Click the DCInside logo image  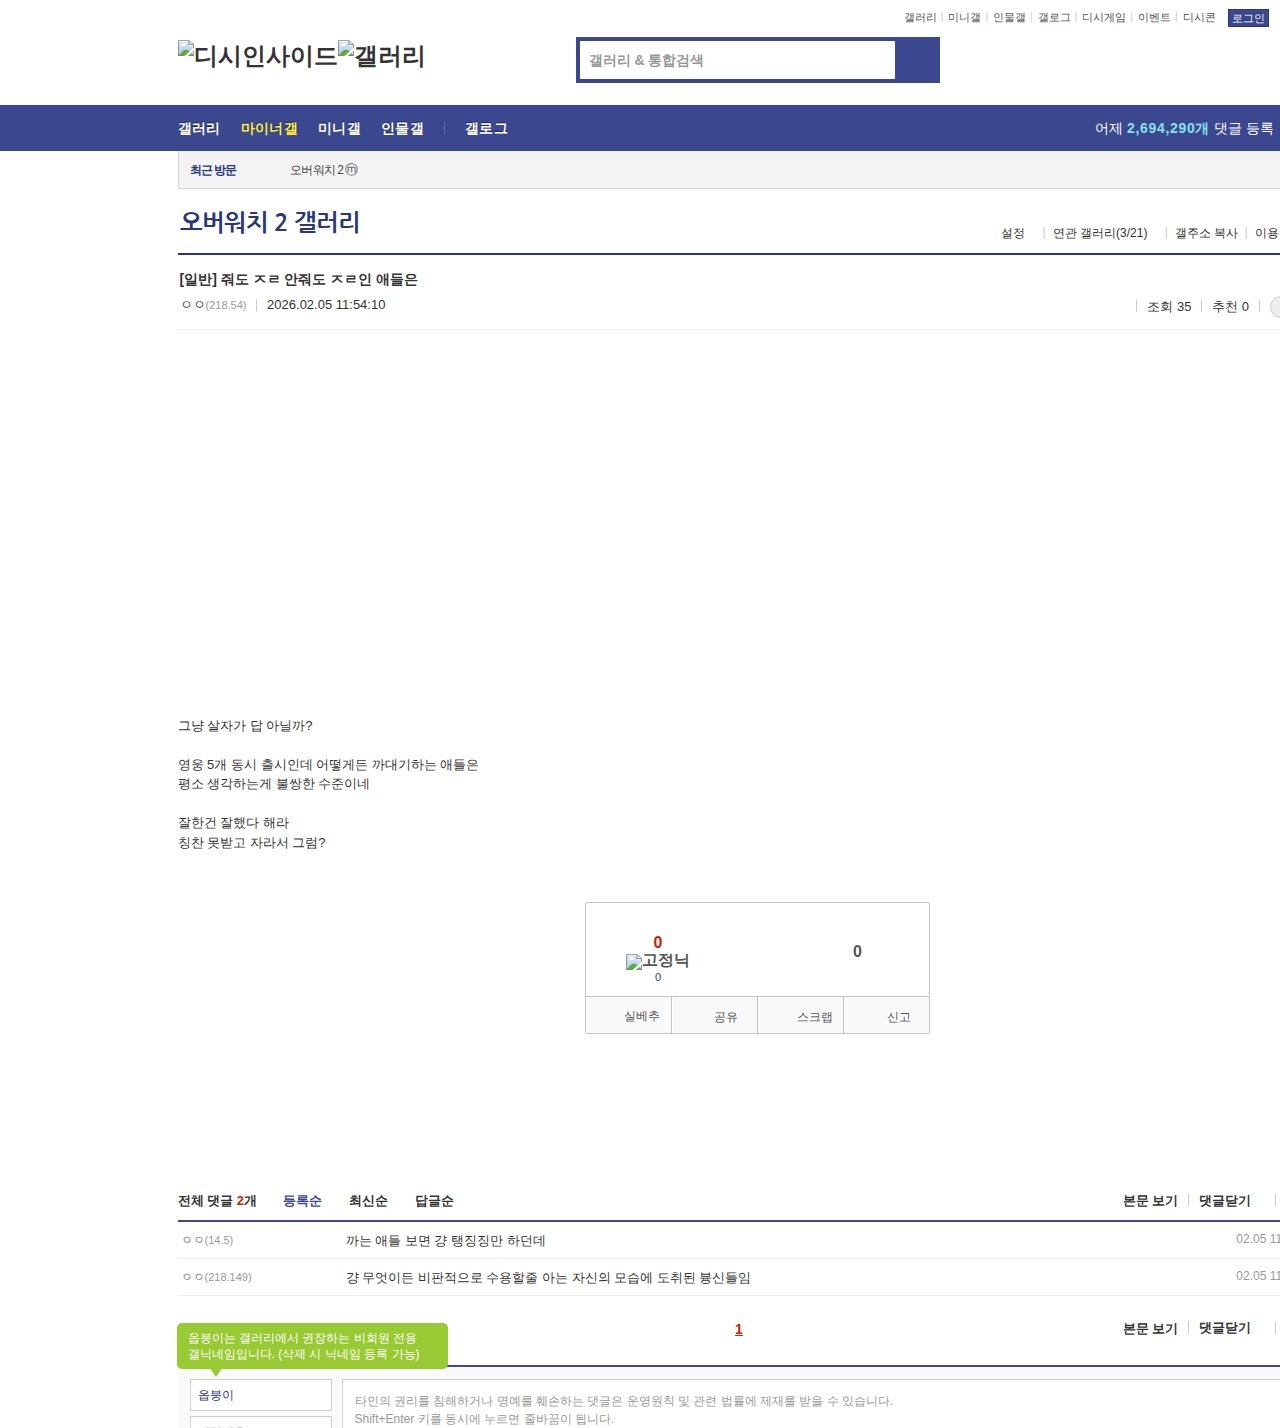click(x=257, y=56)
